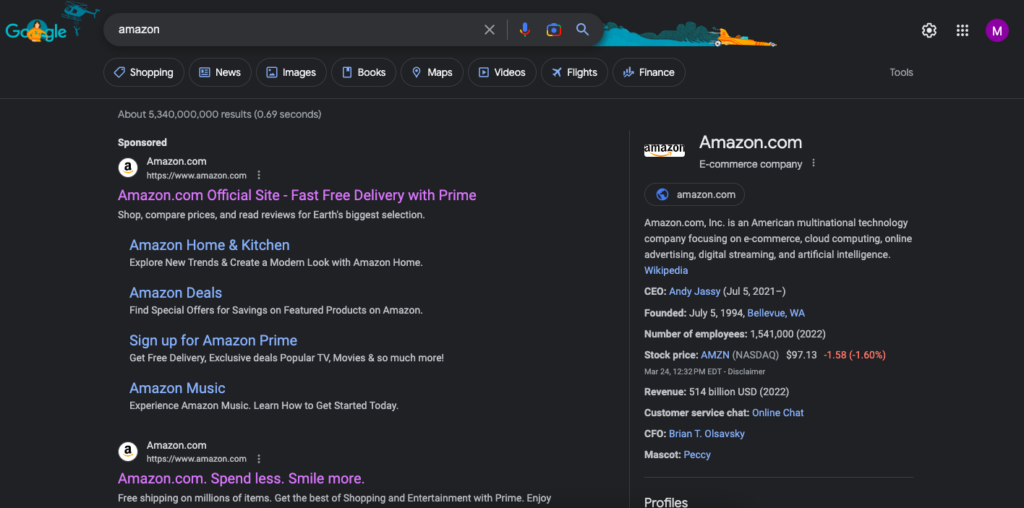This screenshot has width=1024, height=508.
Task: Switch to Books results
Action: [x=364, y=72]
